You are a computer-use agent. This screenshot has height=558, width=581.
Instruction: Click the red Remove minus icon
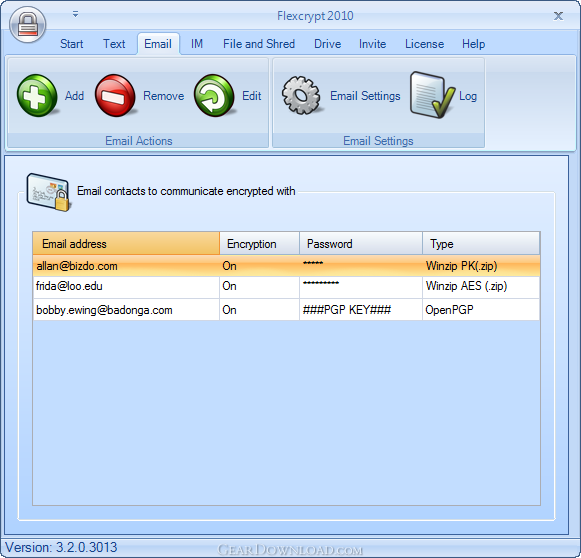115,96
